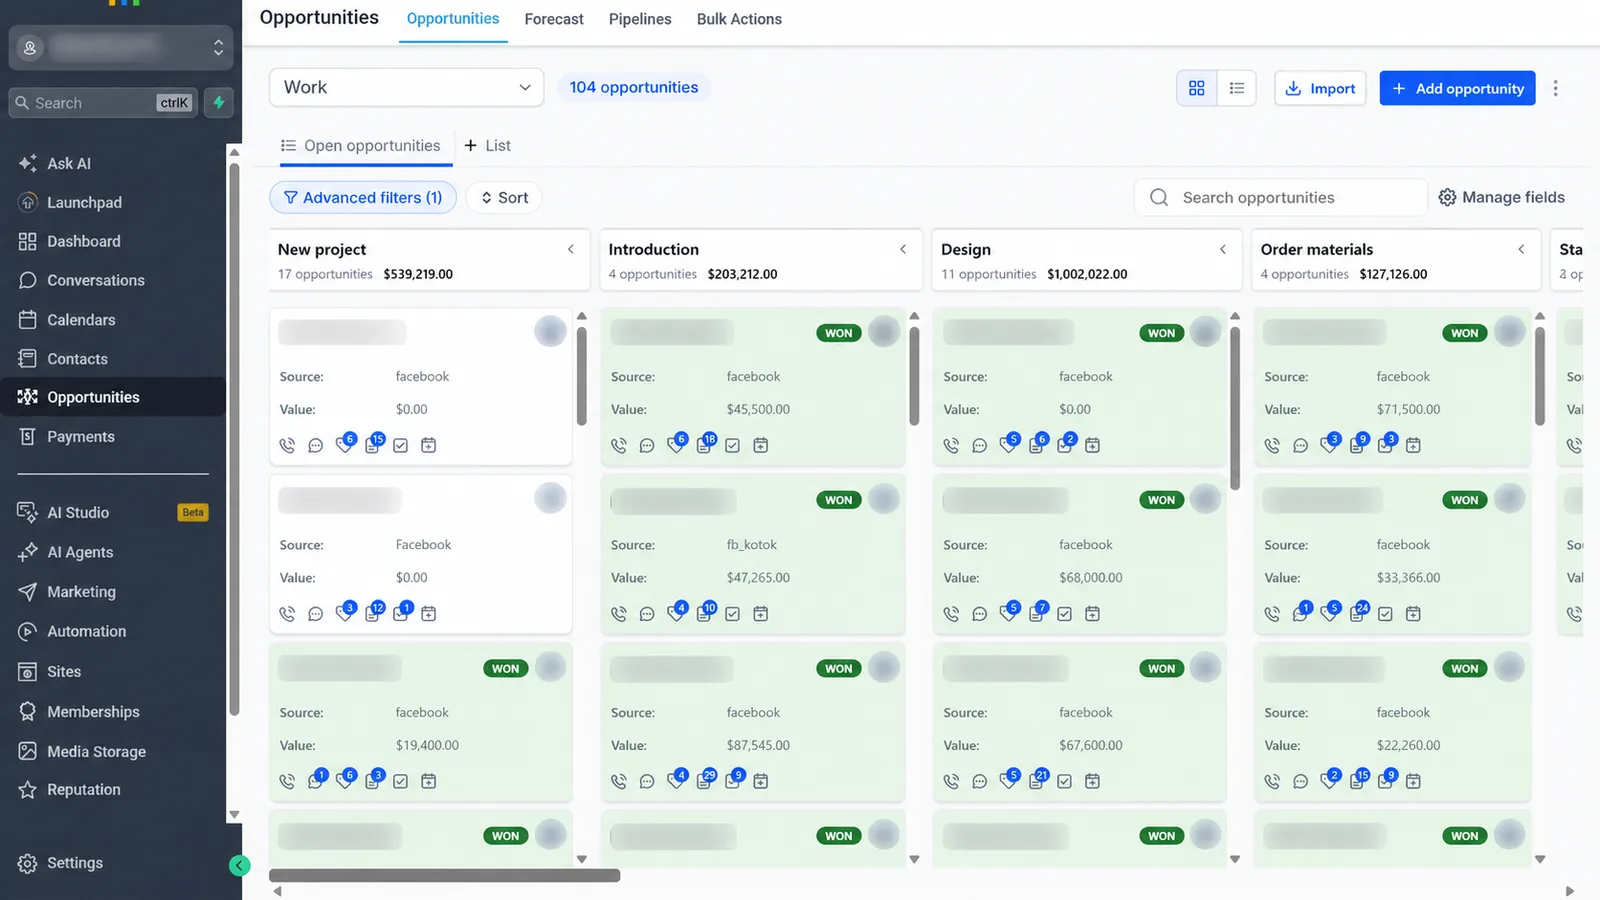The width and height of the screenshot is (1600, 900).
Task: Click the task checkbox icon on the $68,000.00 card
Action: 1064,614
